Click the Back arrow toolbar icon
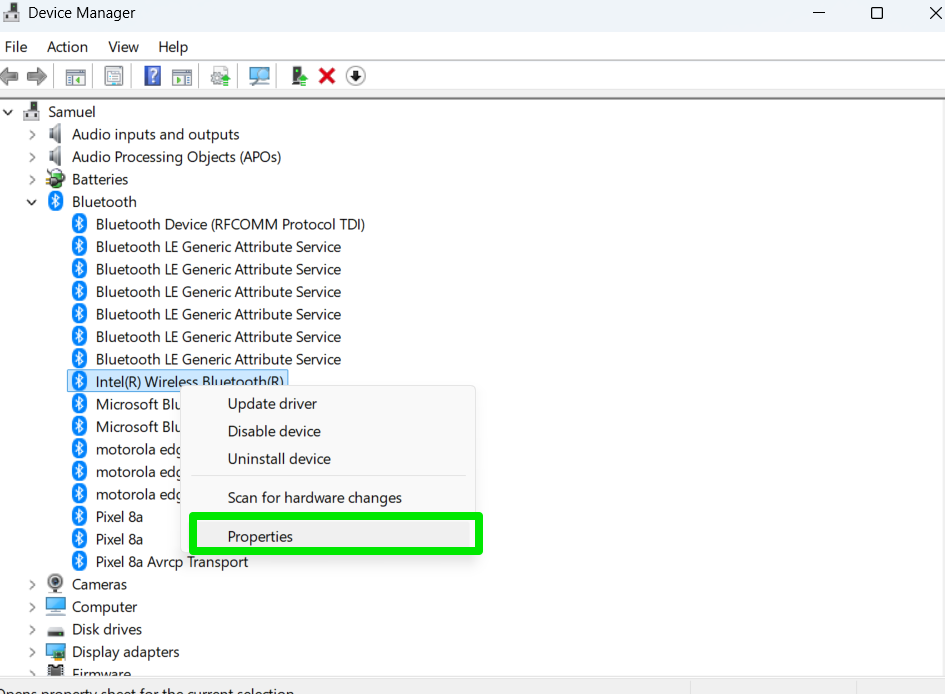Viewport: 945px width, 694px height. pos(10,77)
